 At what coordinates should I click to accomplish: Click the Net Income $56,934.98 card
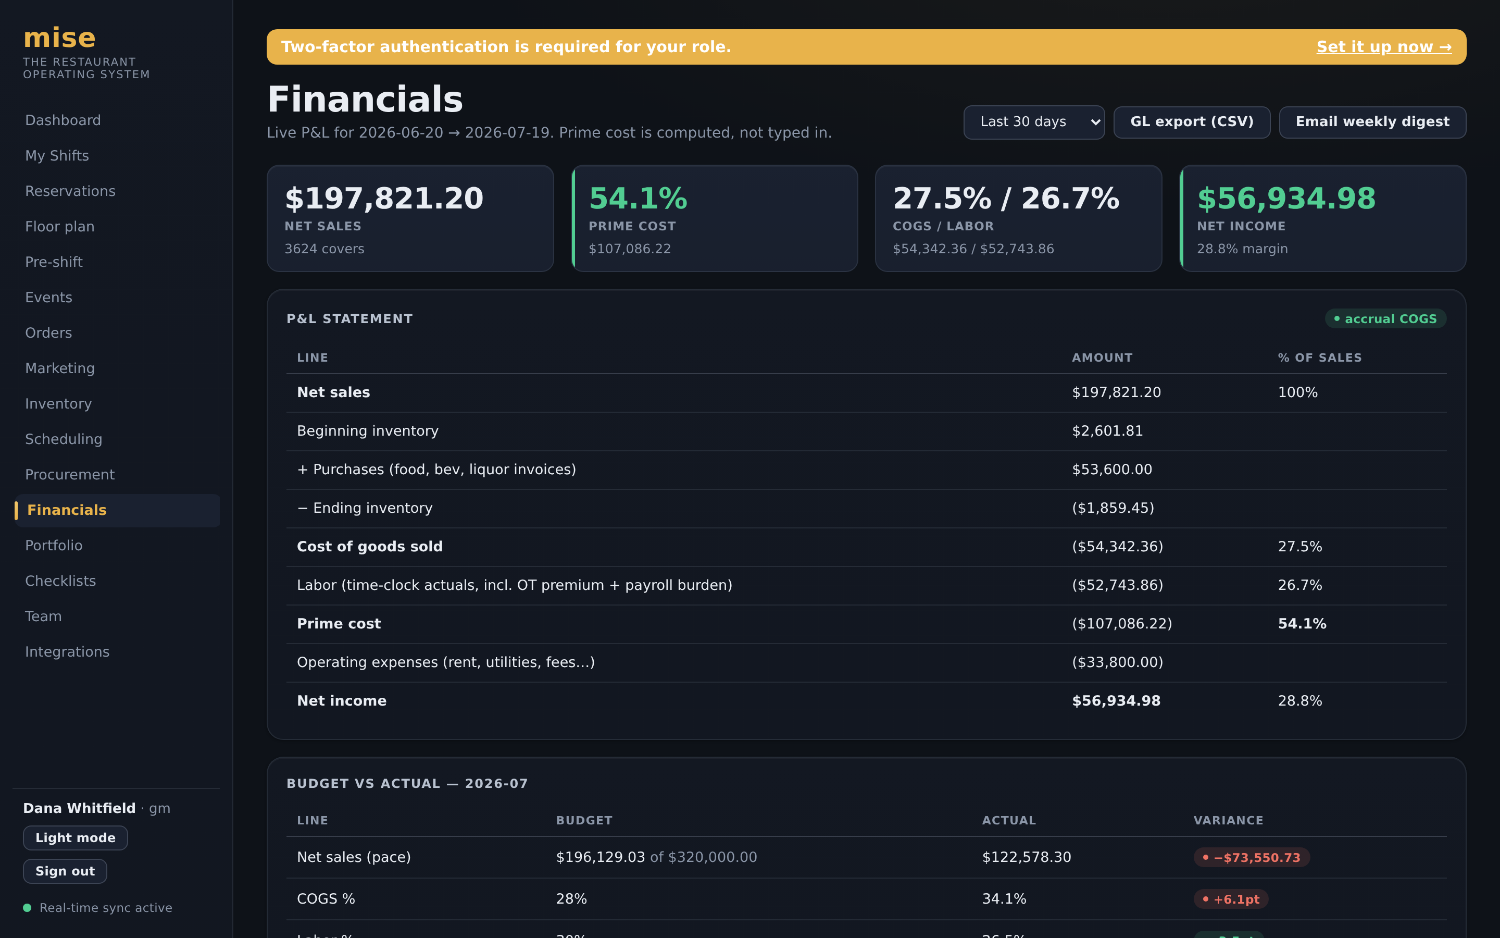(x=1323, y=219)
